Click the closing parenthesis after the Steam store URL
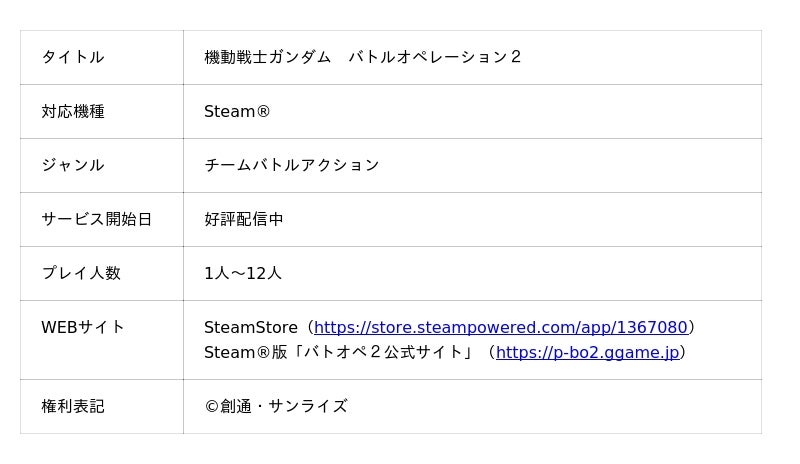The image size is (800, 464). (x=692, y=327)
